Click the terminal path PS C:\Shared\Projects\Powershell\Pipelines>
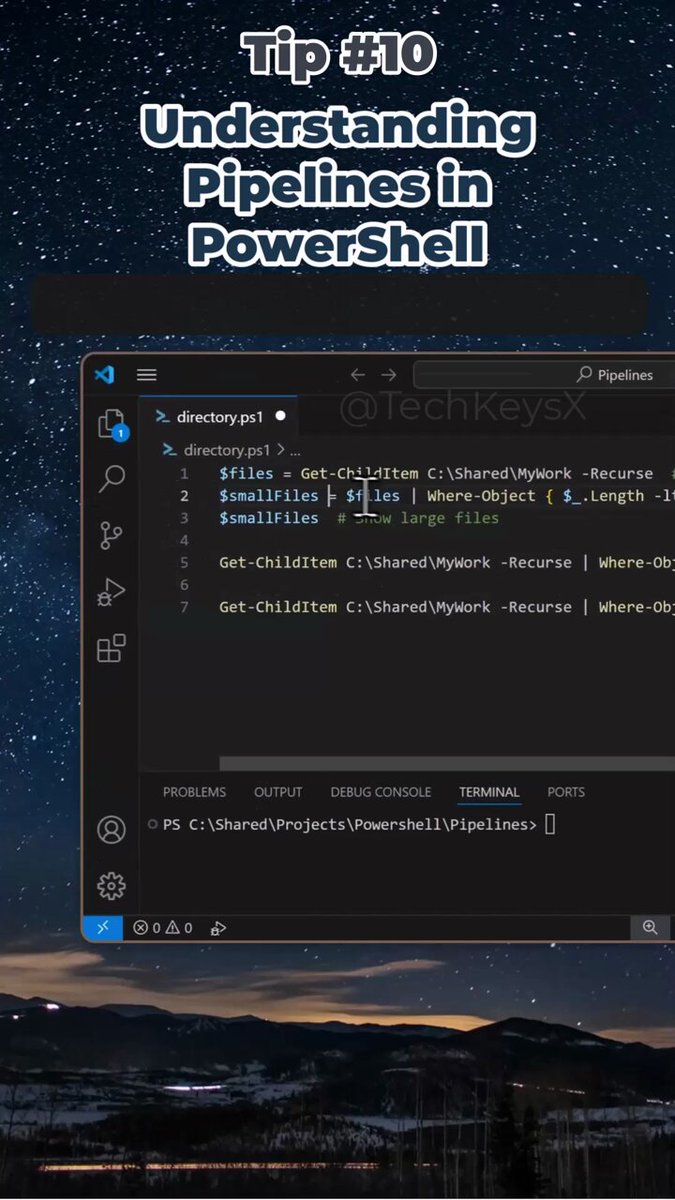 [350, 825]
